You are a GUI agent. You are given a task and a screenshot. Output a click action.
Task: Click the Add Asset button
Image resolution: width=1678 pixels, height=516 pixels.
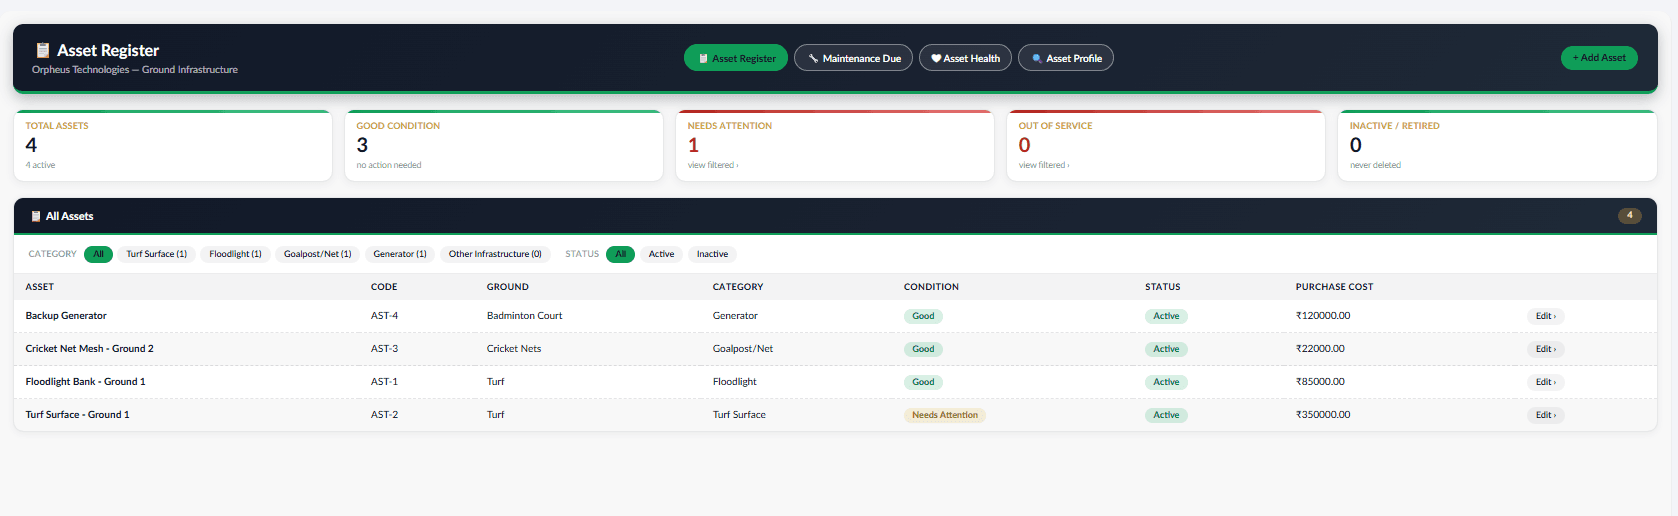click(x=1599, y=58)
